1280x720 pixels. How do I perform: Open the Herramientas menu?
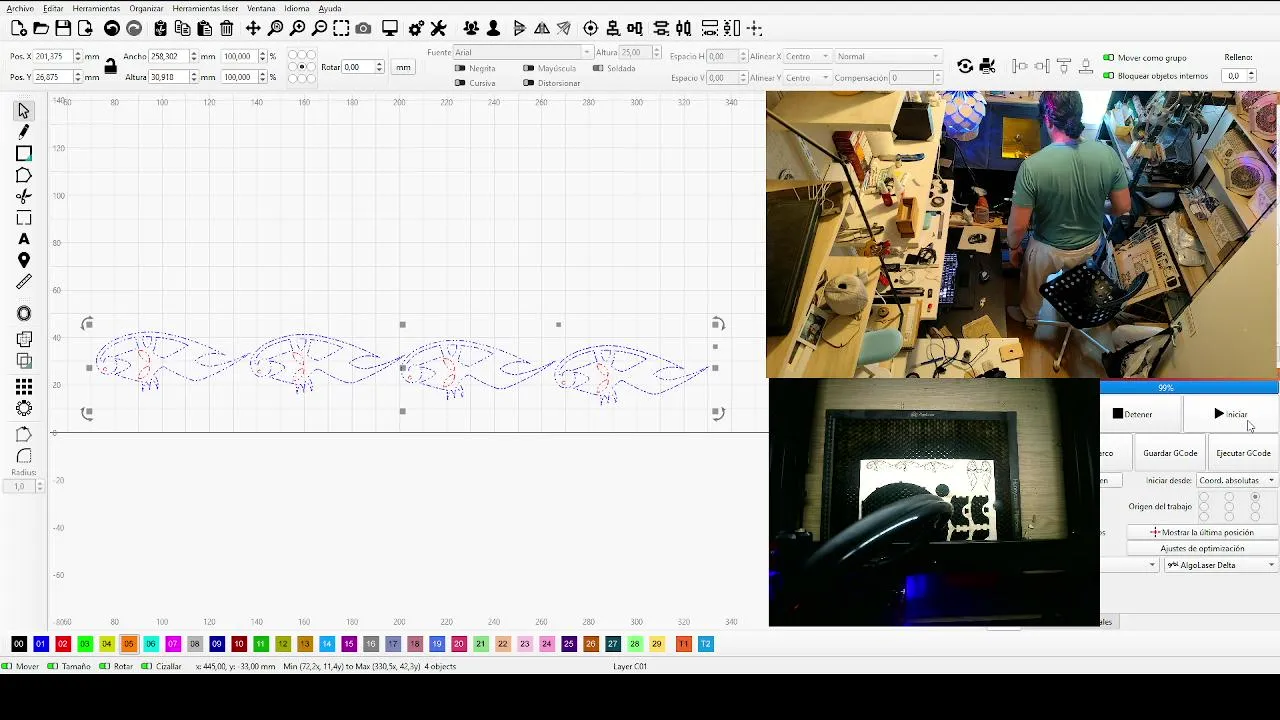96,8
